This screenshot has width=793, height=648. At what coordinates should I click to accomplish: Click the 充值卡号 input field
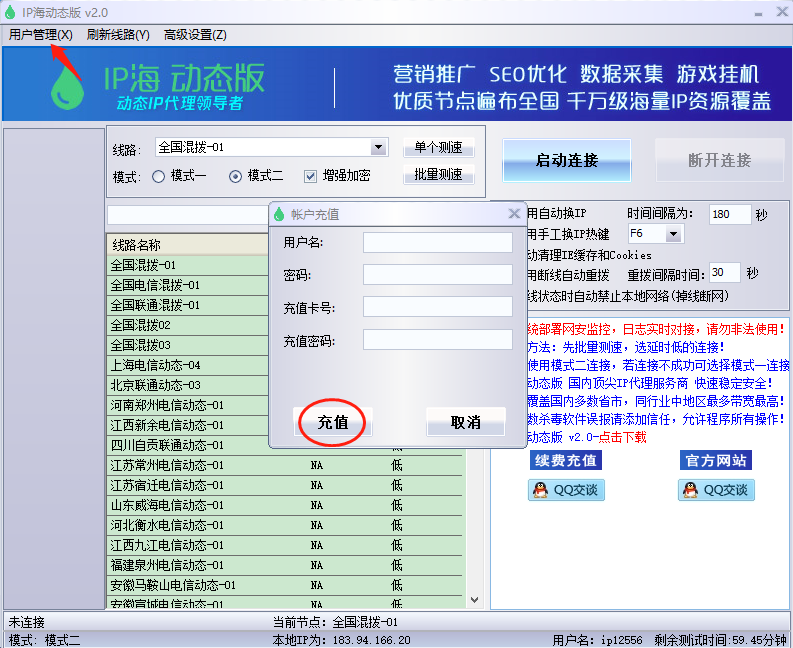click(x=438, y=307)
